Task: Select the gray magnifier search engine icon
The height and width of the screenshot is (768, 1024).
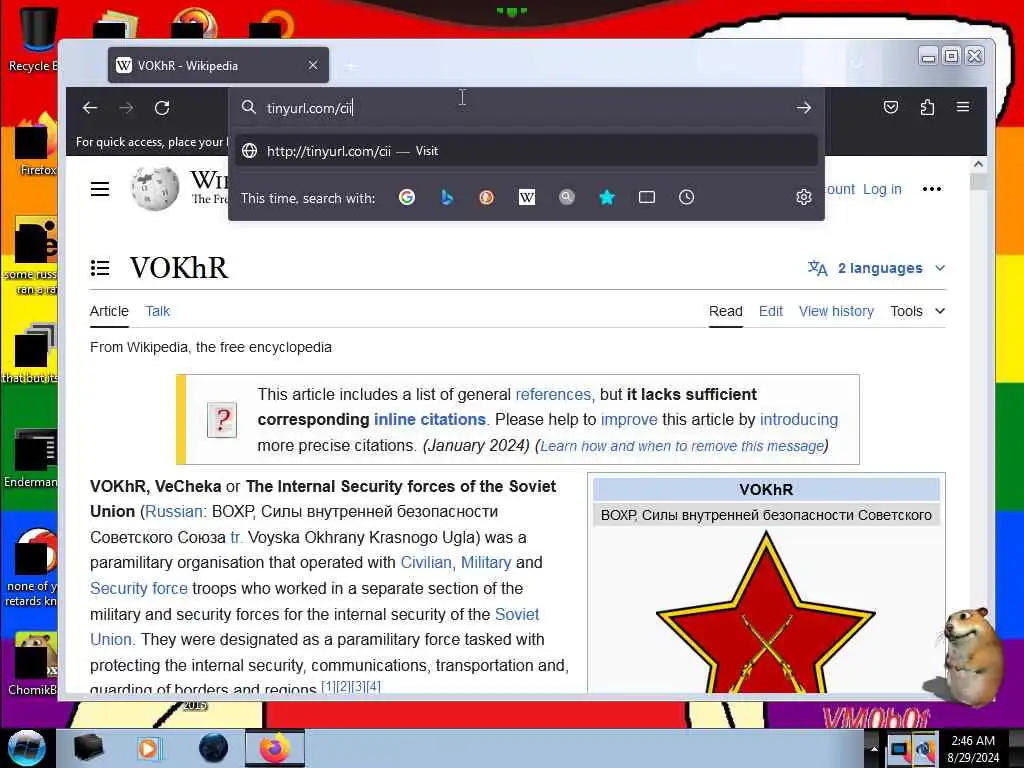Action: (x=567, y=197)
